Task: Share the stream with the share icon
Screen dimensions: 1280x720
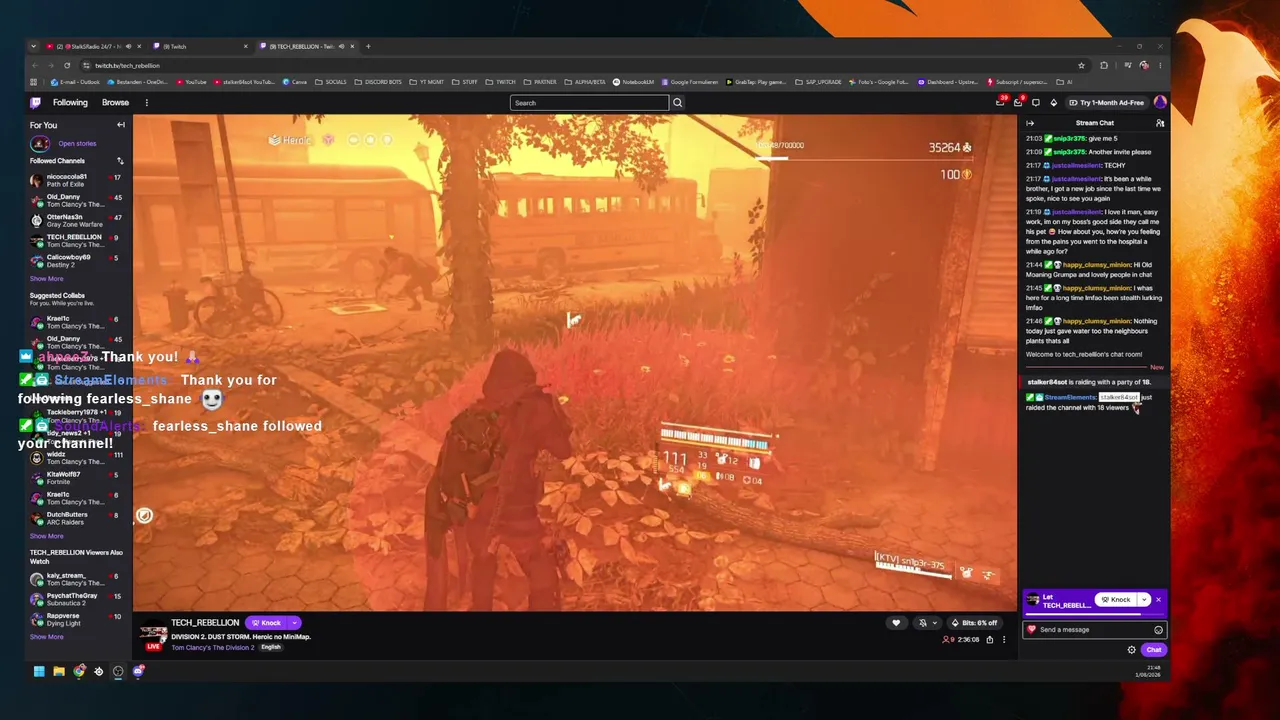Action: coord(990,640)
